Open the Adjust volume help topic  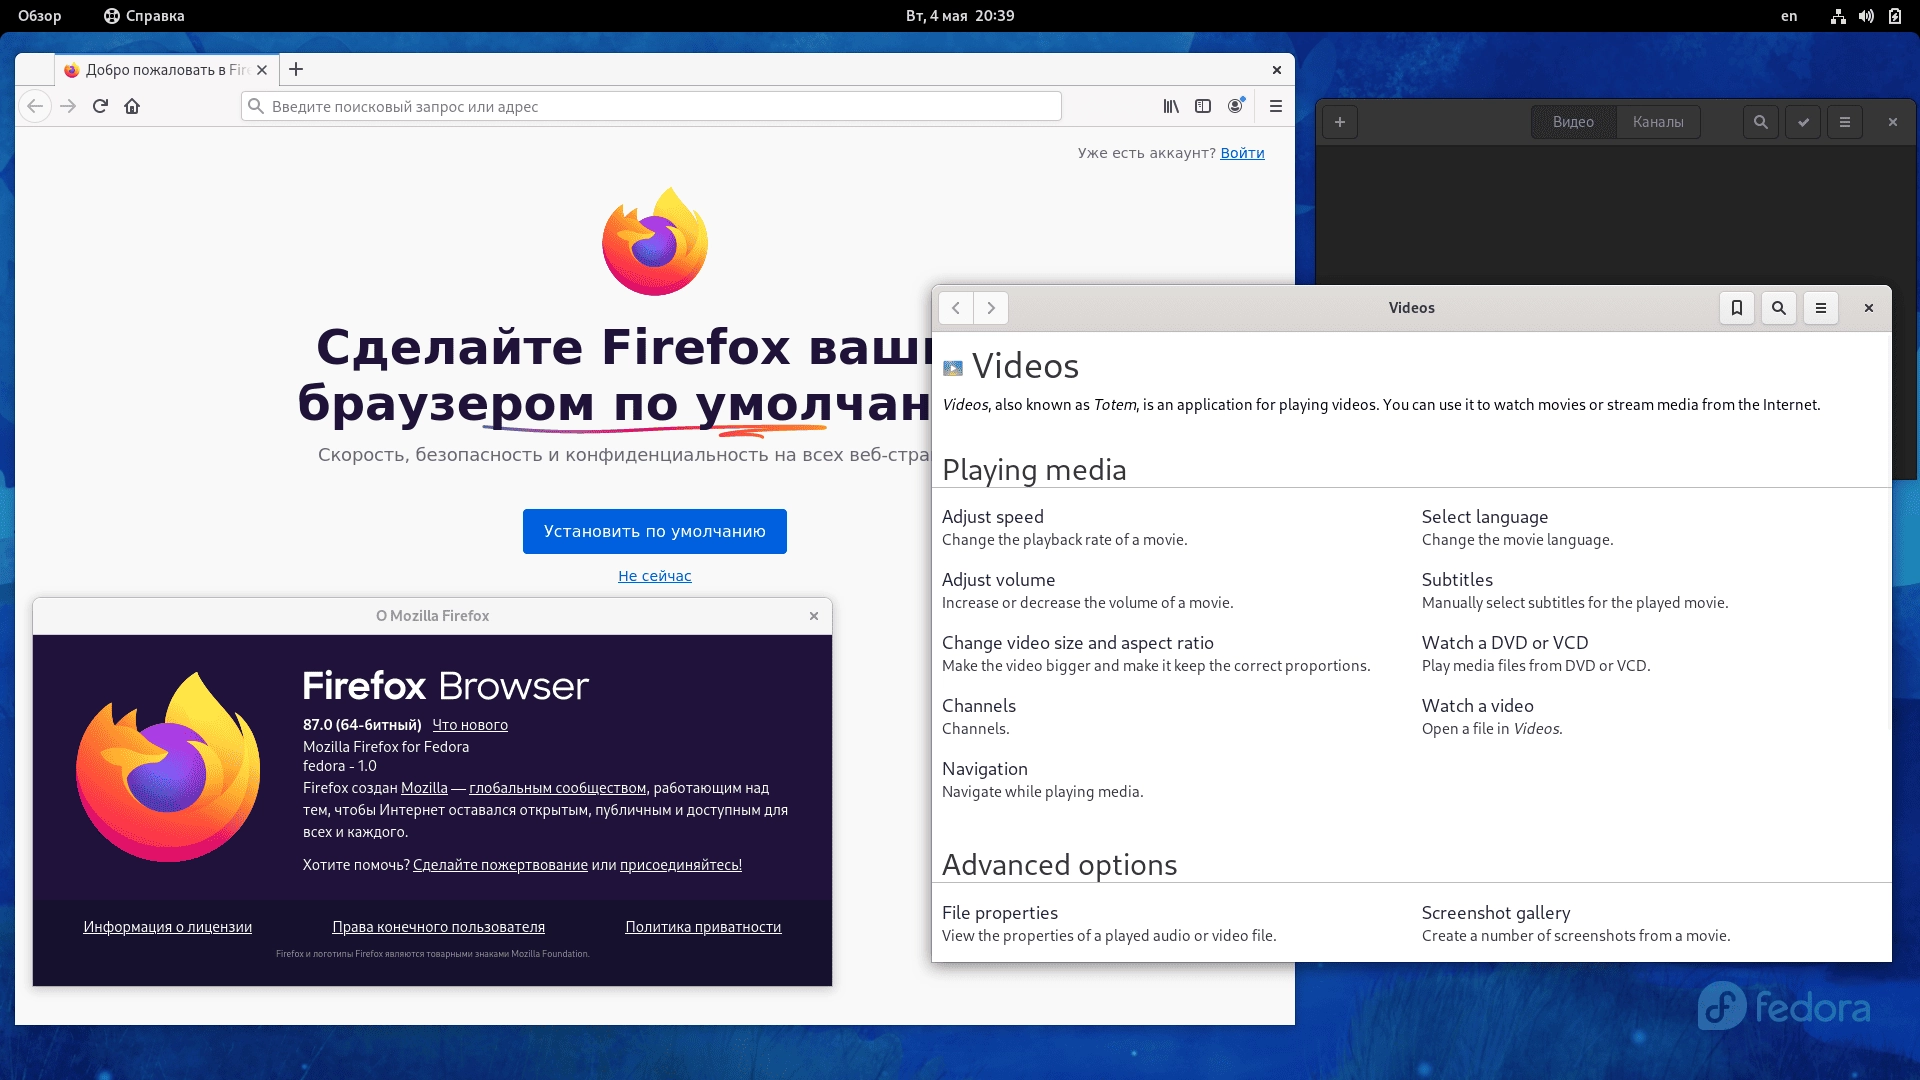tap(998, 580)
